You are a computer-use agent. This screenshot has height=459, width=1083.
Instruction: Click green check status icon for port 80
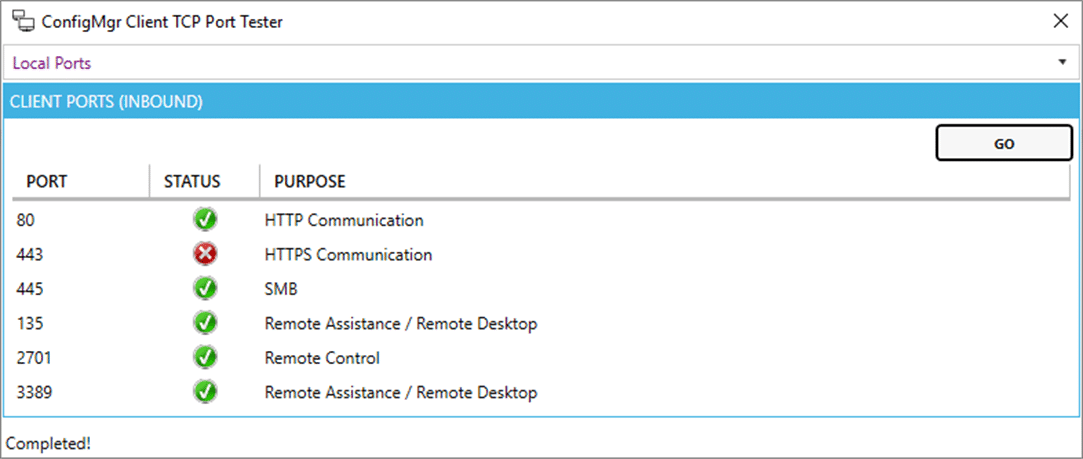tap(205, 220)
